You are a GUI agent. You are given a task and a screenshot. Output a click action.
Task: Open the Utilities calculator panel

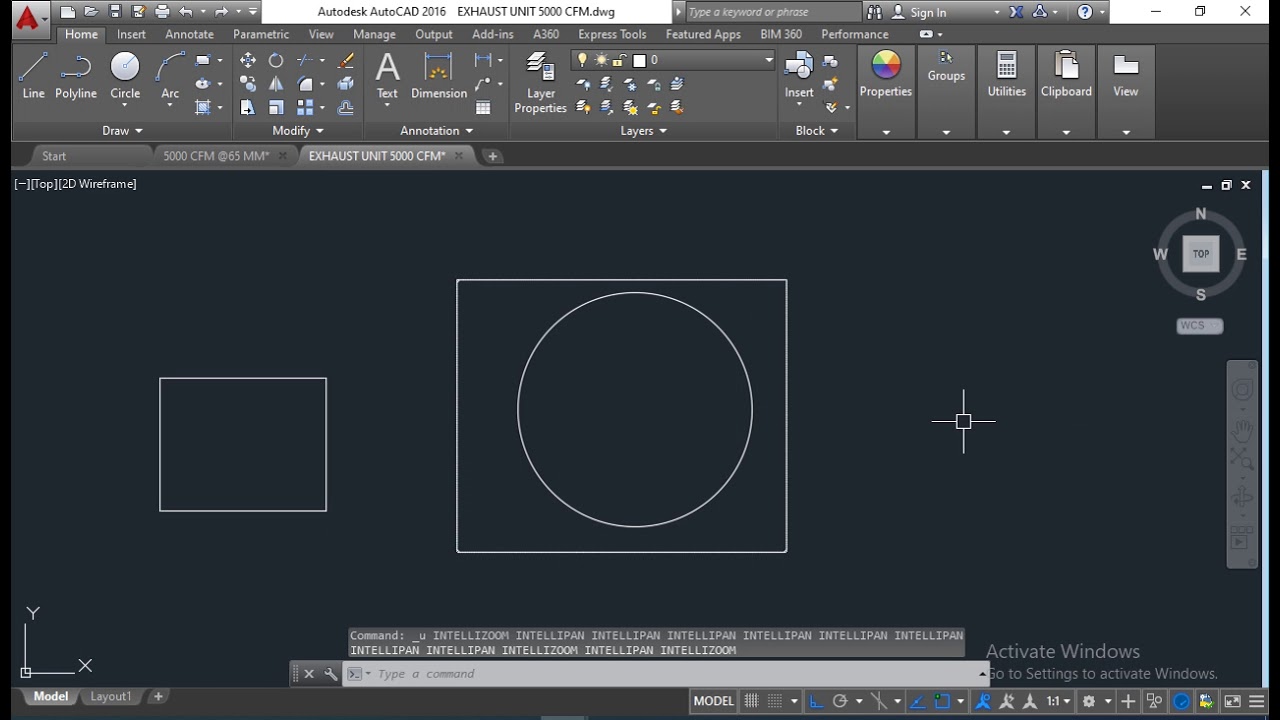point(1006,76)
